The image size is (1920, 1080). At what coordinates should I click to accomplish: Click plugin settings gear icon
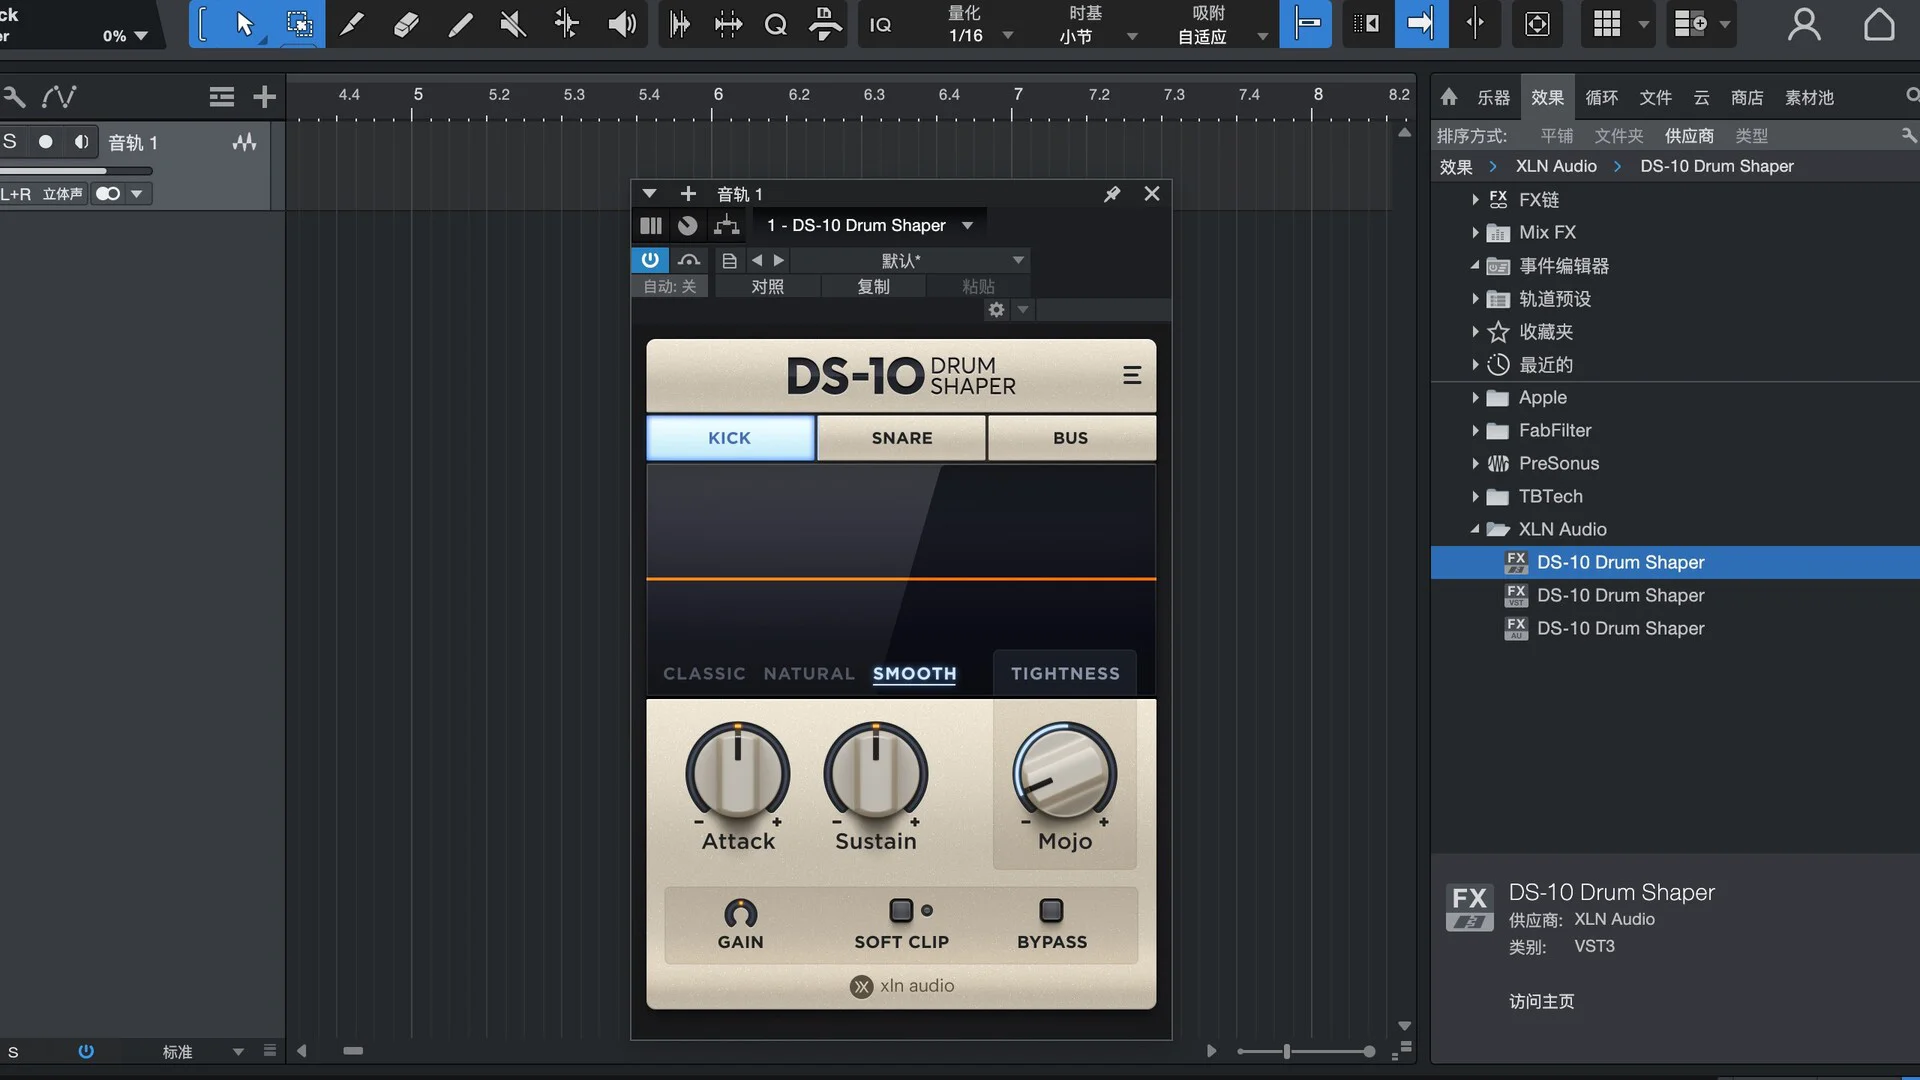[996, 310]
